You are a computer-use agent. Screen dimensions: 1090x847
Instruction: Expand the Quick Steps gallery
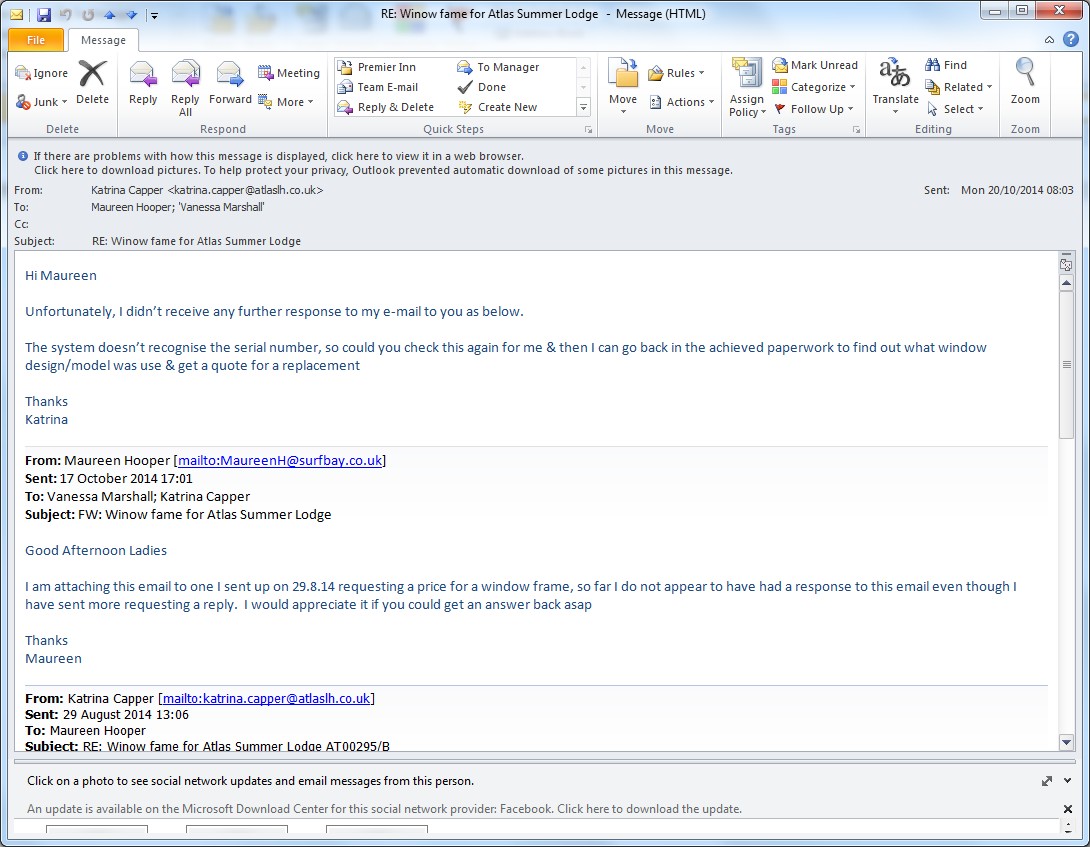click(584, 108)
